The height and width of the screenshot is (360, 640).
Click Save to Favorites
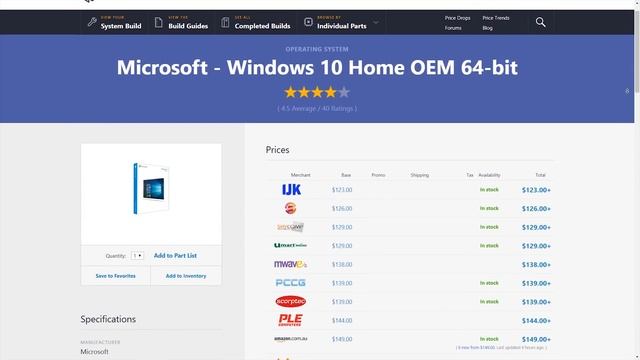[x=116, y=276]
